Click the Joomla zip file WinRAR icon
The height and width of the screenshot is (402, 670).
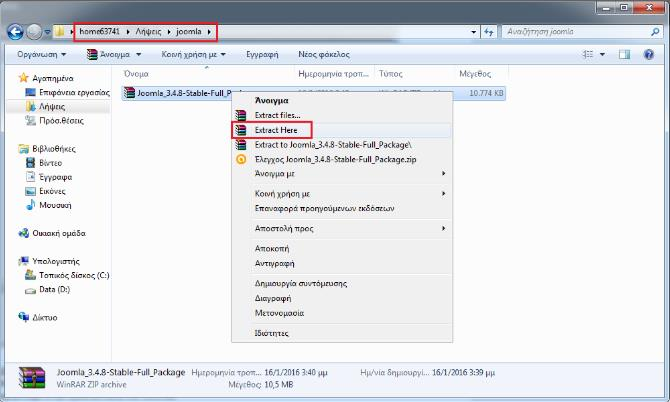[129, 93]
